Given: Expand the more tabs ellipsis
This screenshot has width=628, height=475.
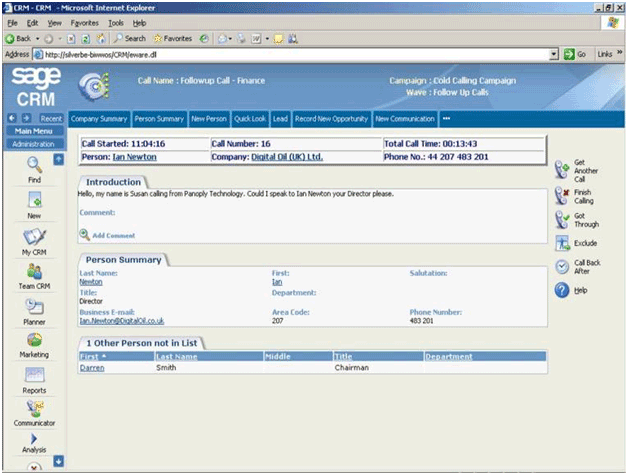Looking at the screenshot, I should pyautogui.click(x=447, y=119).
